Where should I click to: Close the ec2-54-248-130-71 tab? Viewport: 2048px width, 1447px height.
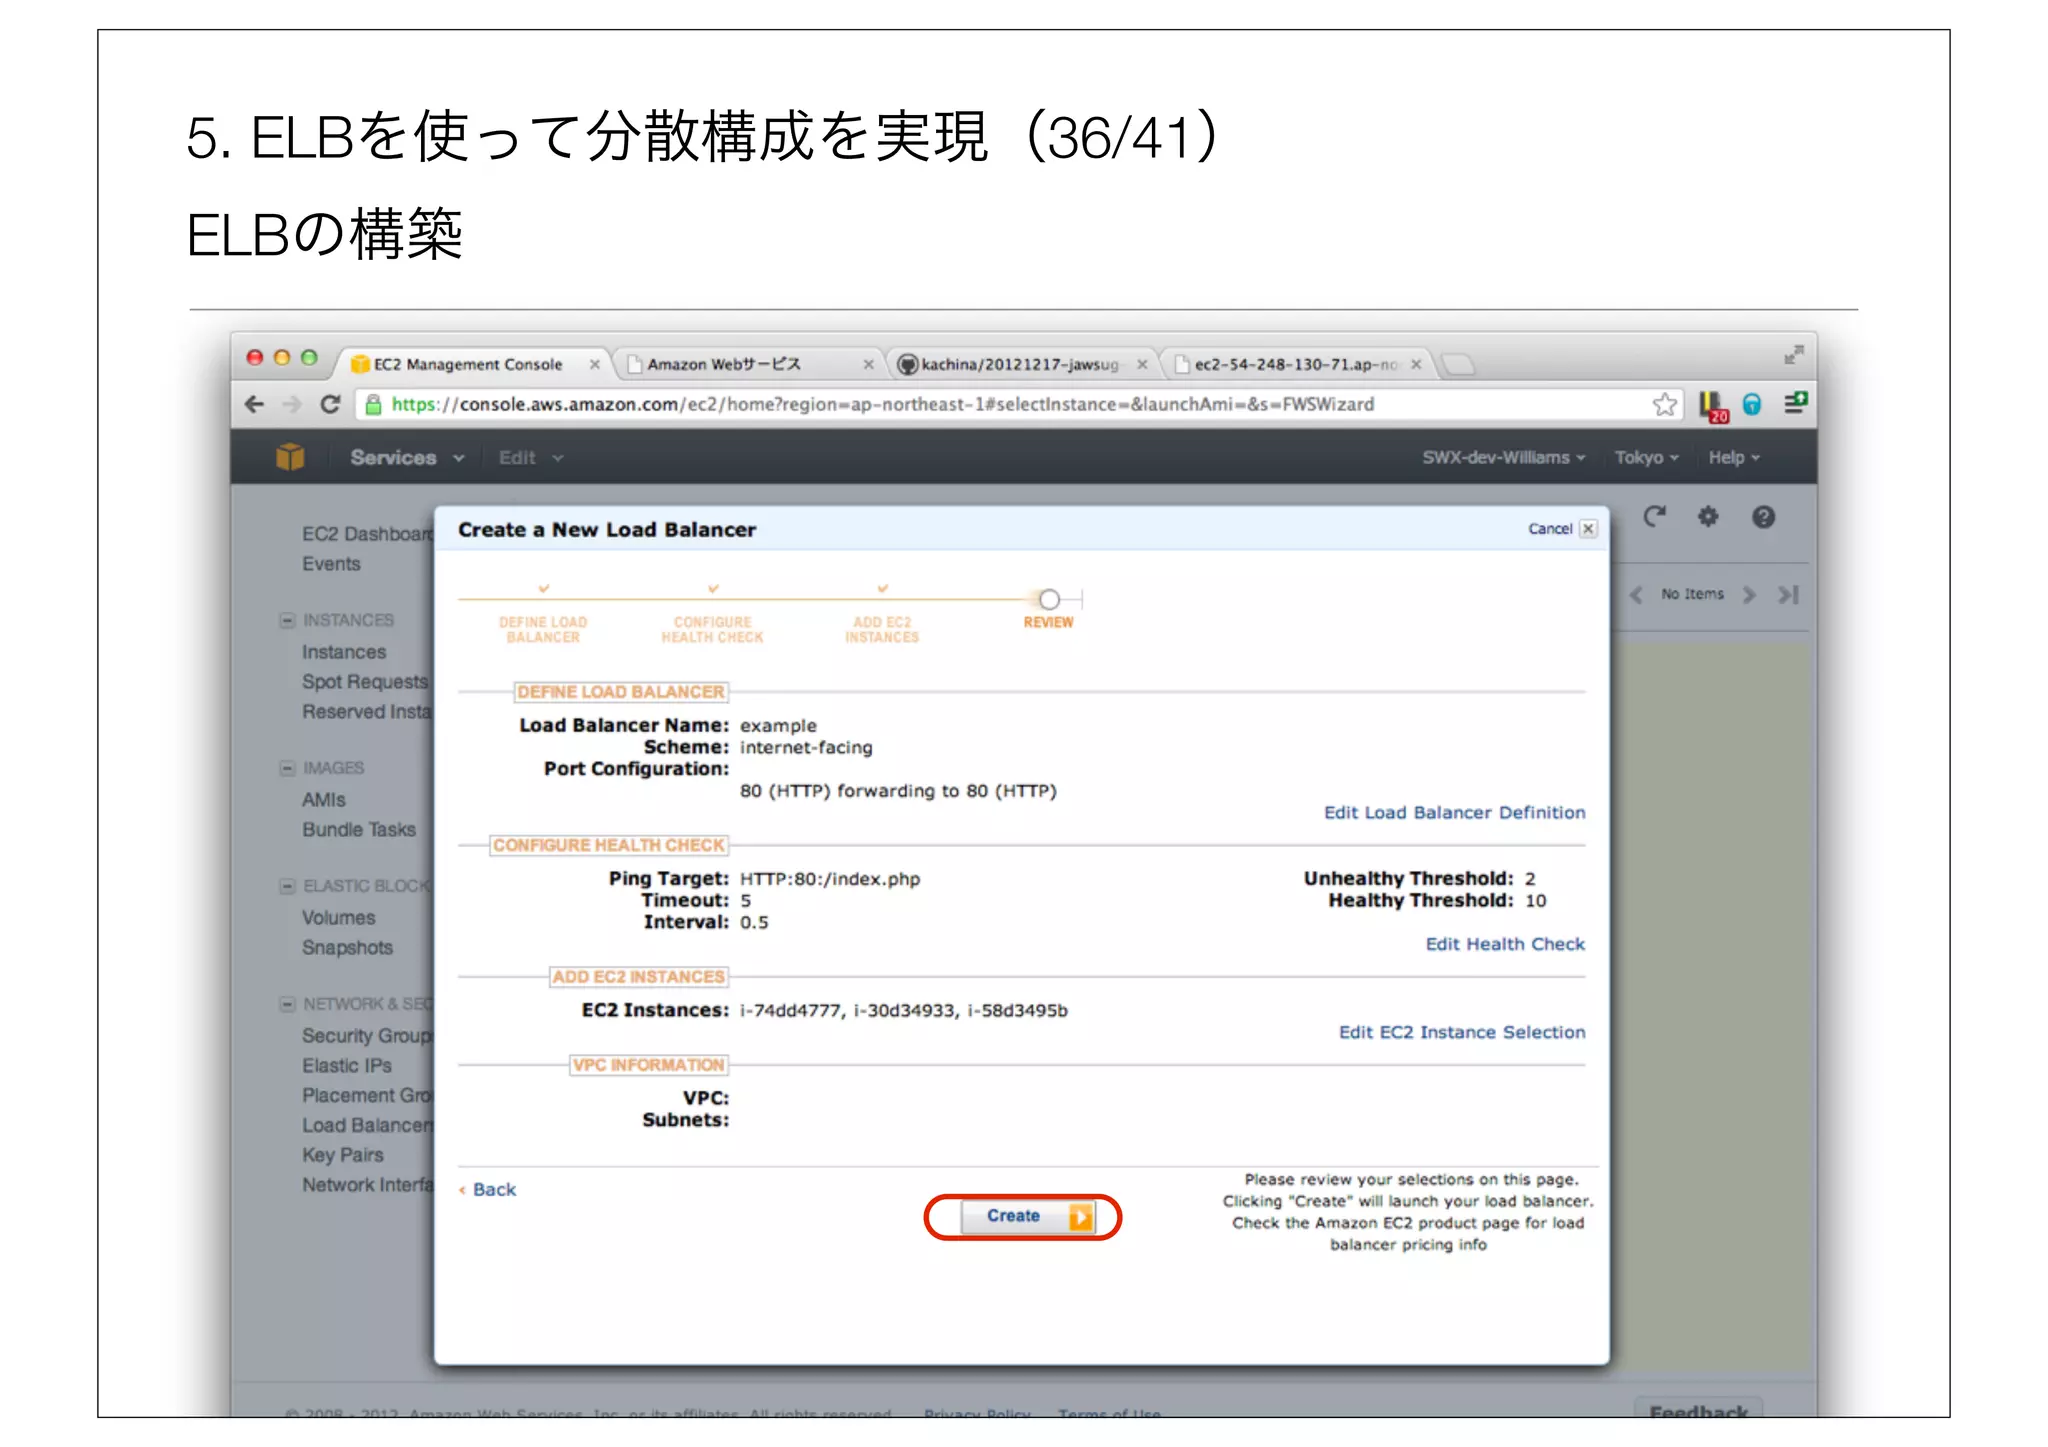1416,364
